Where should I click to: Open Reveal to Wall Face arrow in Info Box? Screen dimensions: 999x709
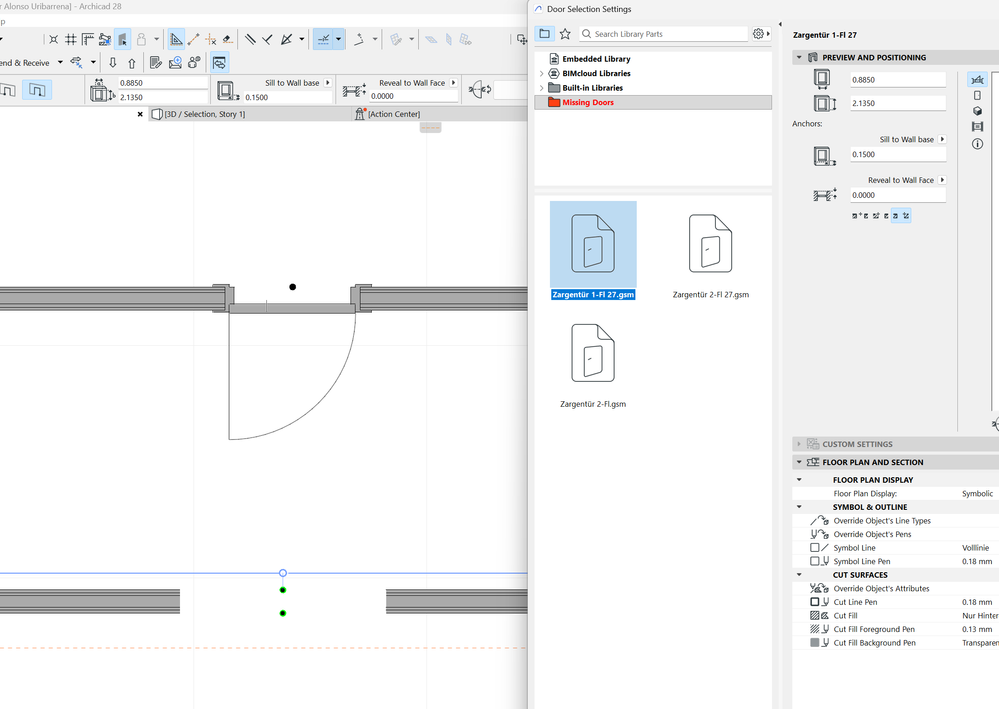454,83
